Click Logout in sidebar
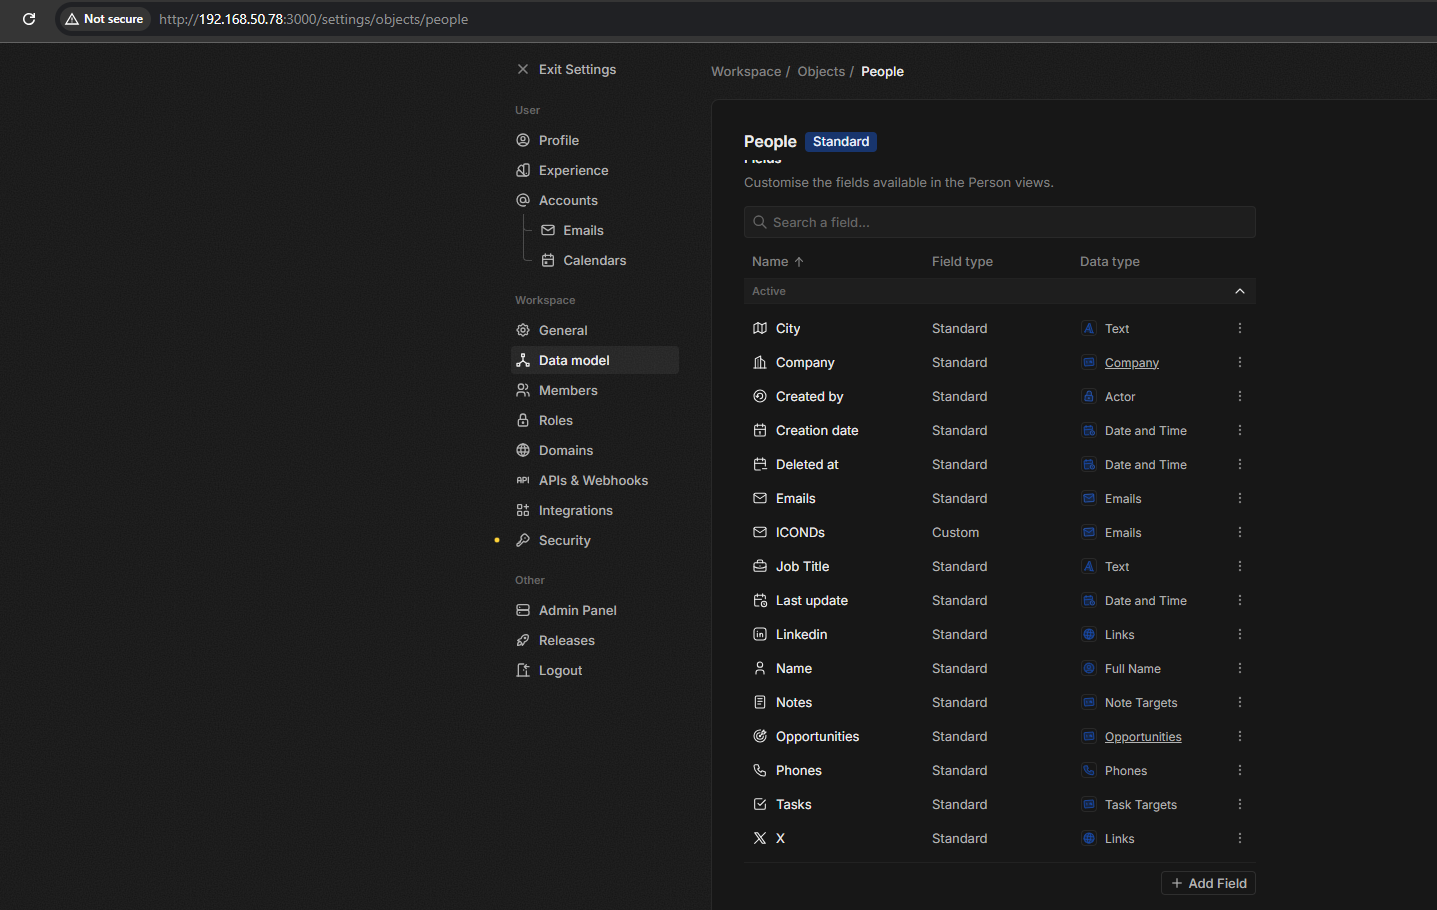Viewport: 1437px width, 910px height. click(x=595, y=670)
